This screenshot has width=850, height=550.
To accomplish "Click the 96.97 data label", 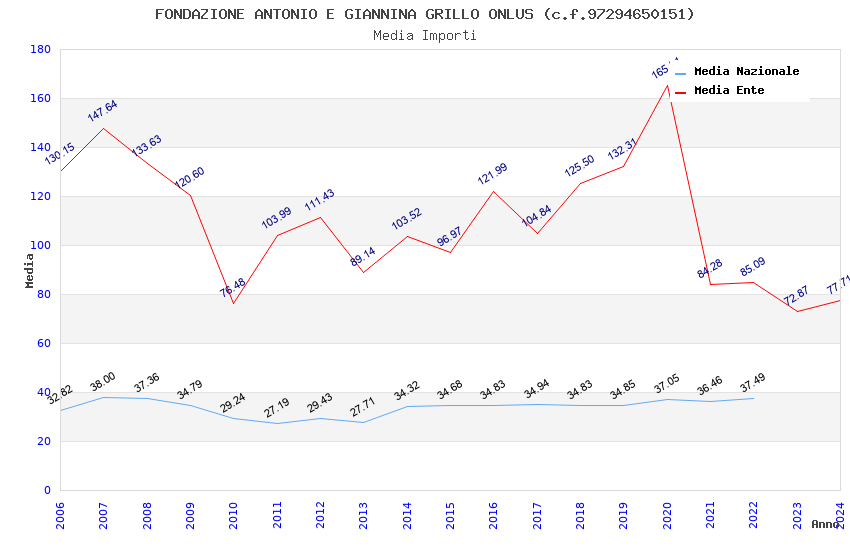I will [x=449, y=236].
